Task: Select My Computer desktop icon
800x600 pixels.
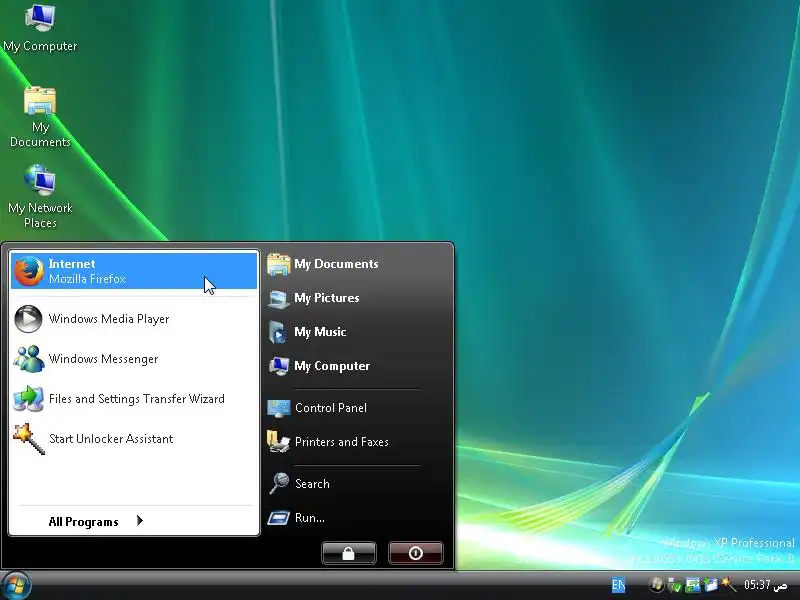Action: click(40, 17)
